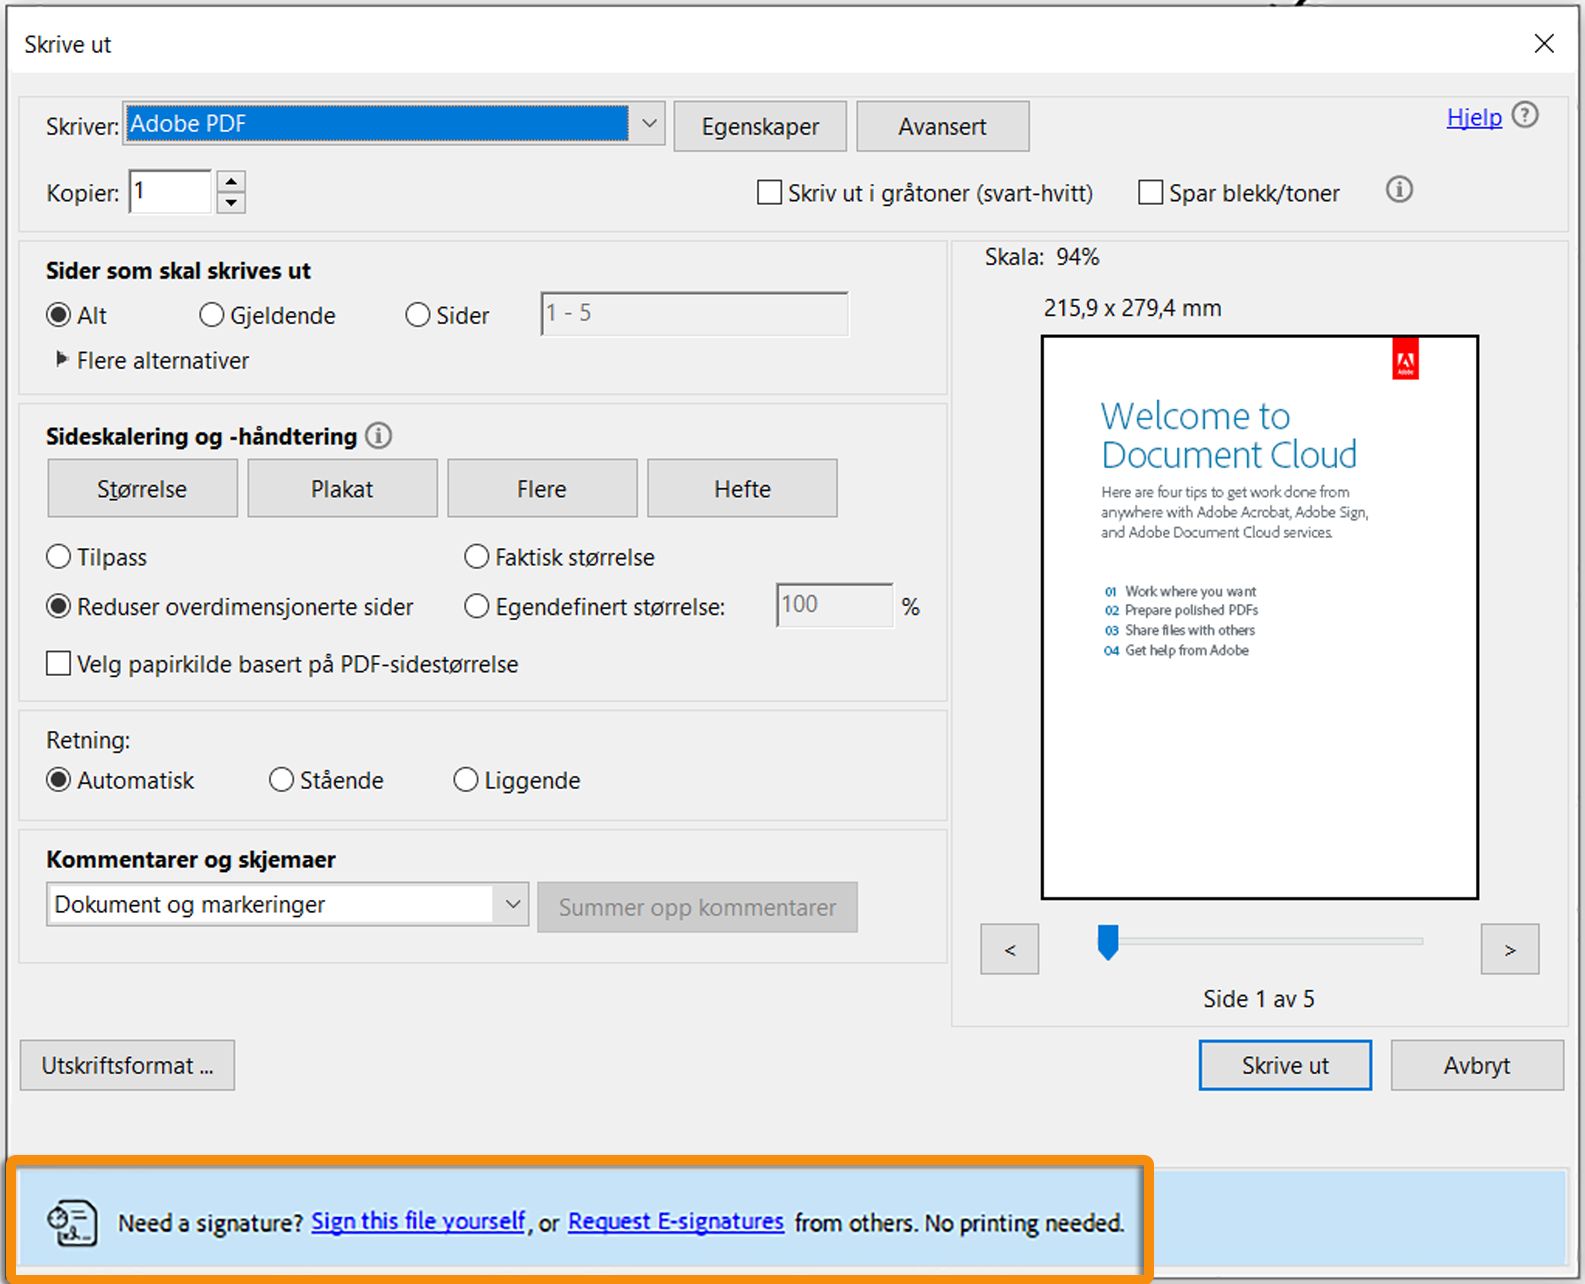Click the custom size percentage field
The height and width of the screenshot is (1284, 1585).
(x=834, y=605)
